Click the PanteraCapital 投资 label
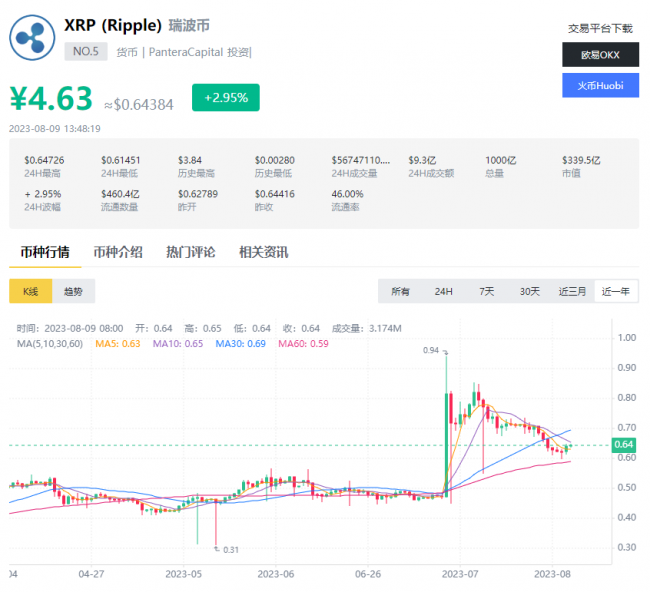This screenshot has width=650, height=592. tap(199, 52)
